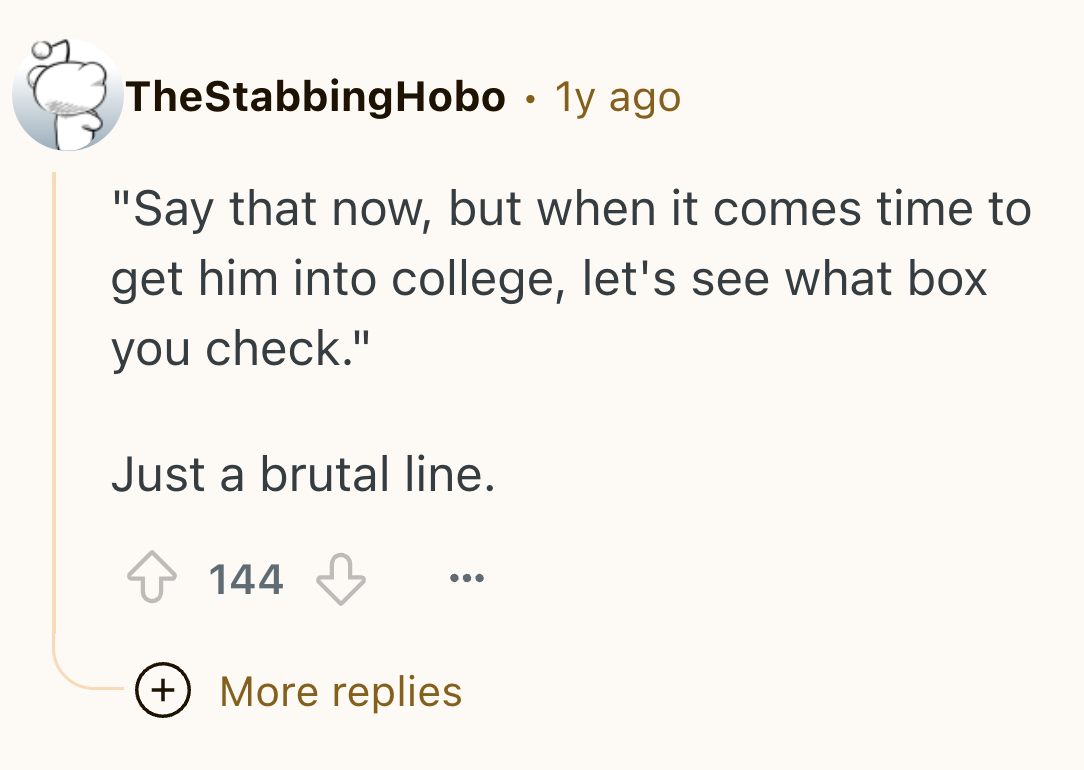The height and width of the screenshot is (770, 1084).
Task: Open the three-dot more options menu
Action: point(467,577)
